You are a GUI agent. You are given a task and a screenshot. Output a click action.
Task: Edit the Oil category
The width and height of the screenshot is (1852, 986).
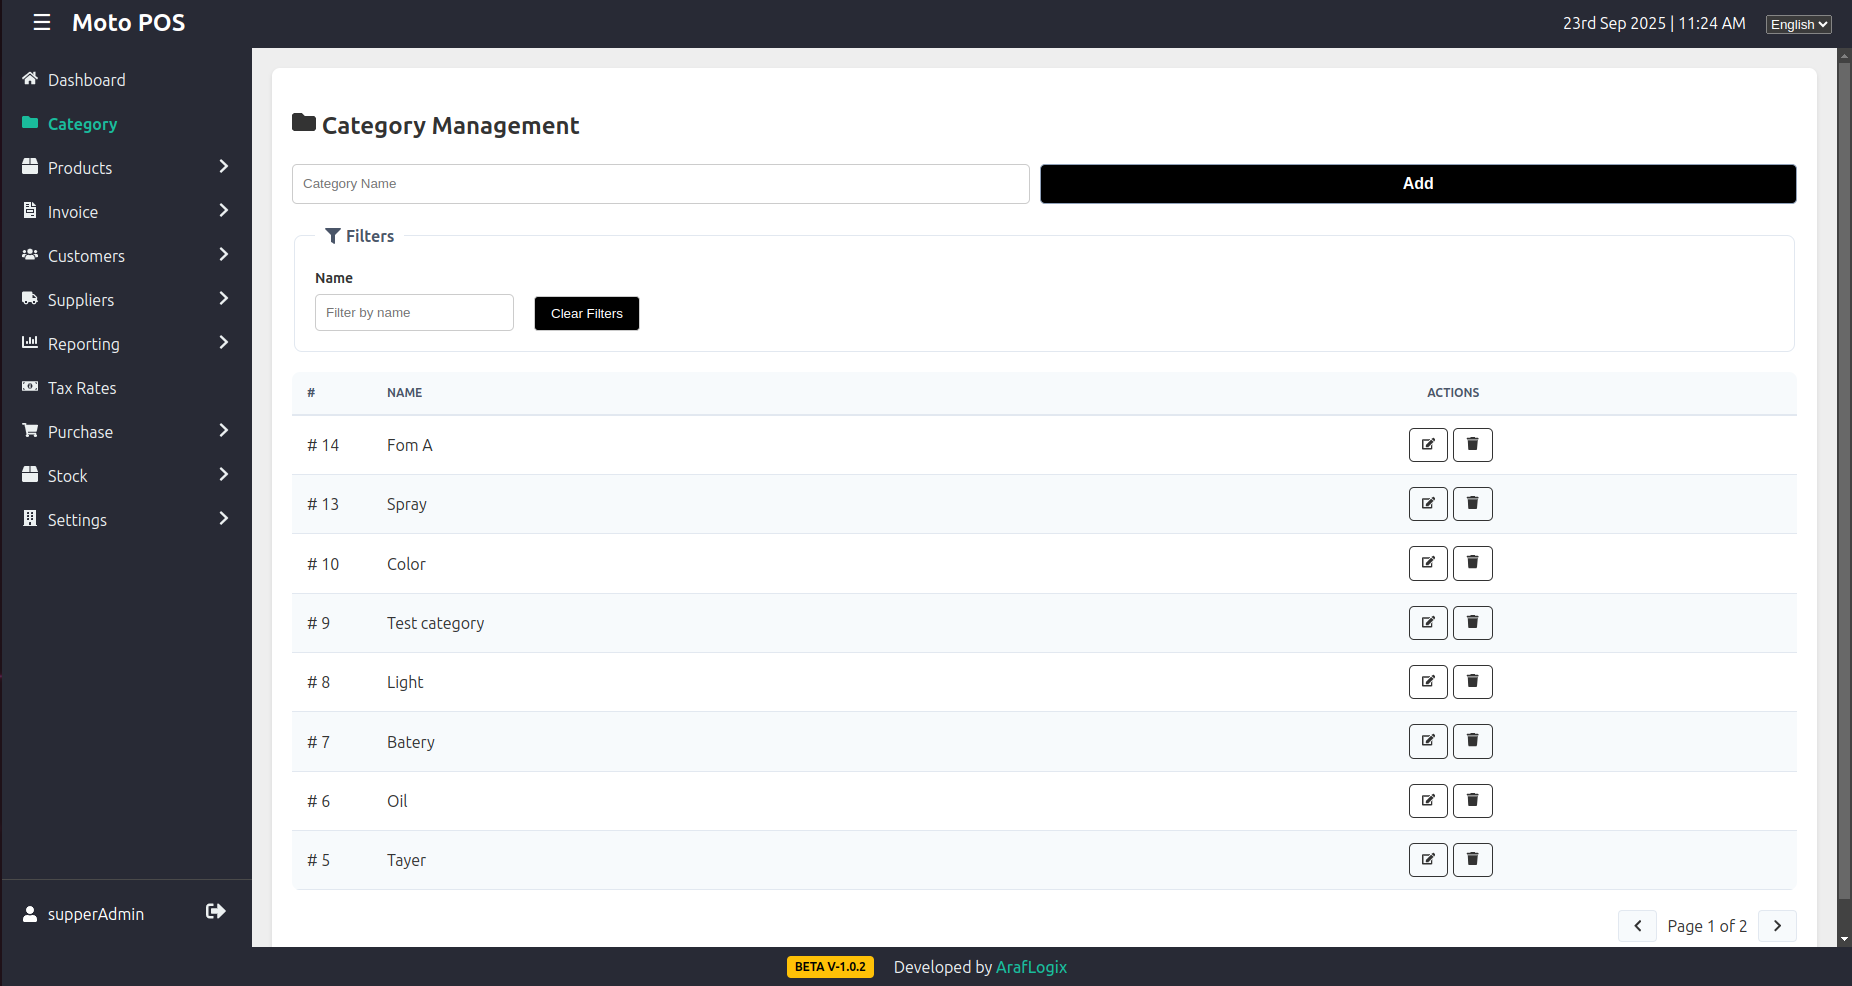click(1428, 801)
